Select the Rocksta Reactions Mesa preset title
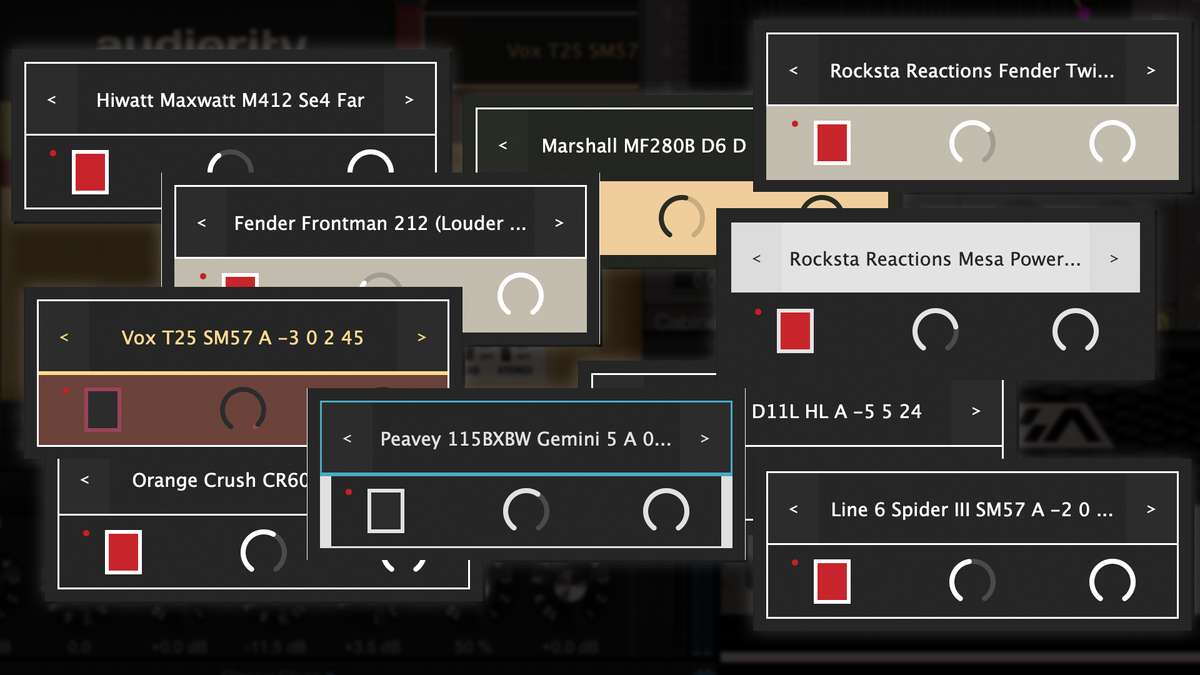 (x=934, y=258)
